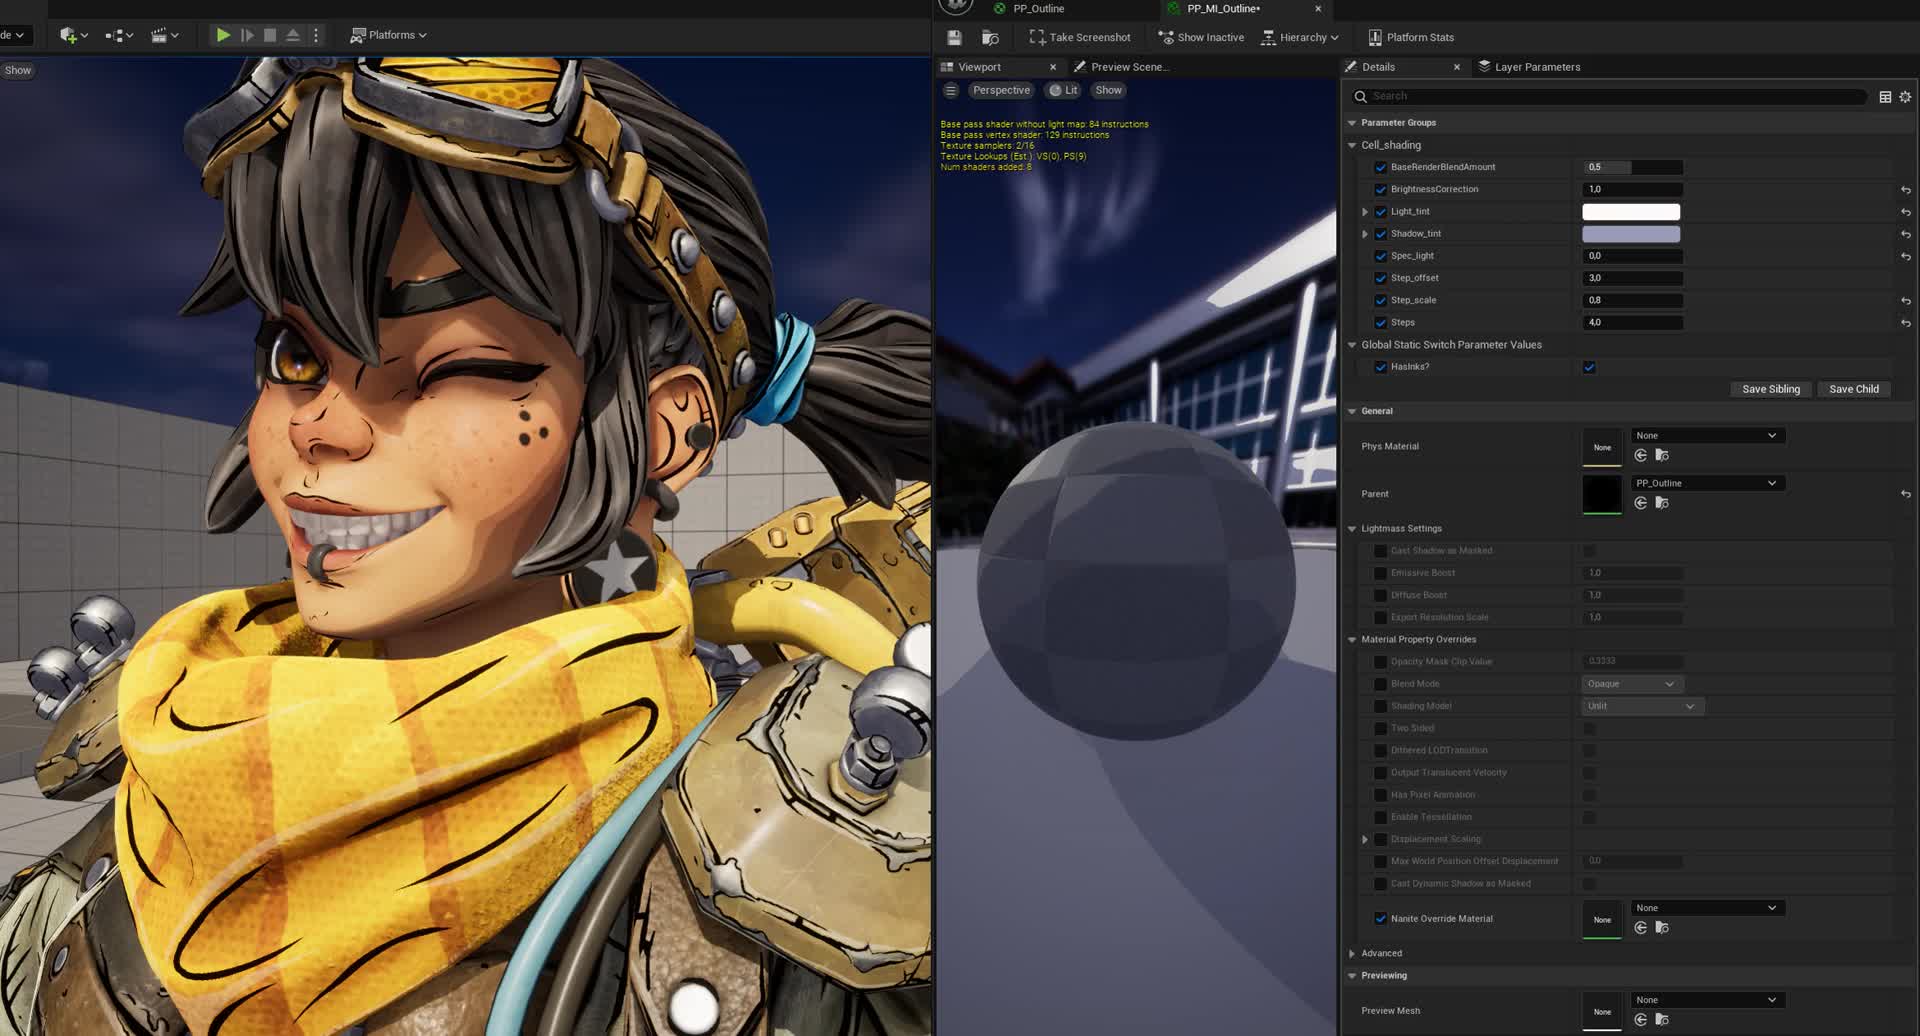Image resolution: width=1920 pixels, height=1036 pixels.
Task: Switch to the PP_Outline editor tab
Action: coord(1038,9)
